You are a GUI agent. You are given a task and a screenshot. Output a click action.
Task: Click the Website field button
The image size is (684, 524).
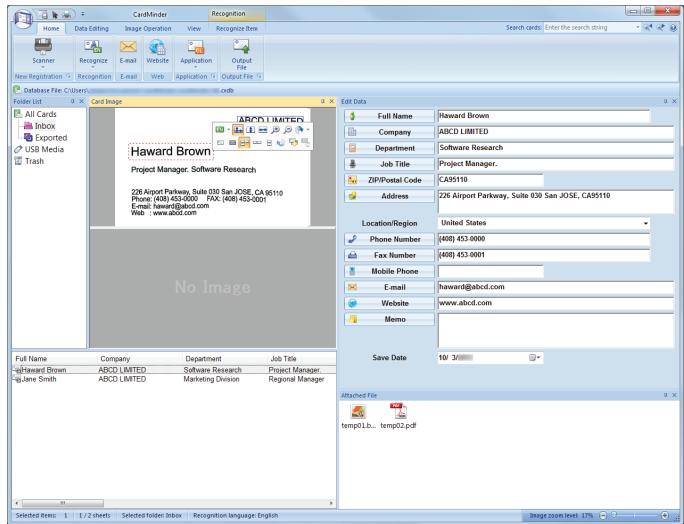389,304
